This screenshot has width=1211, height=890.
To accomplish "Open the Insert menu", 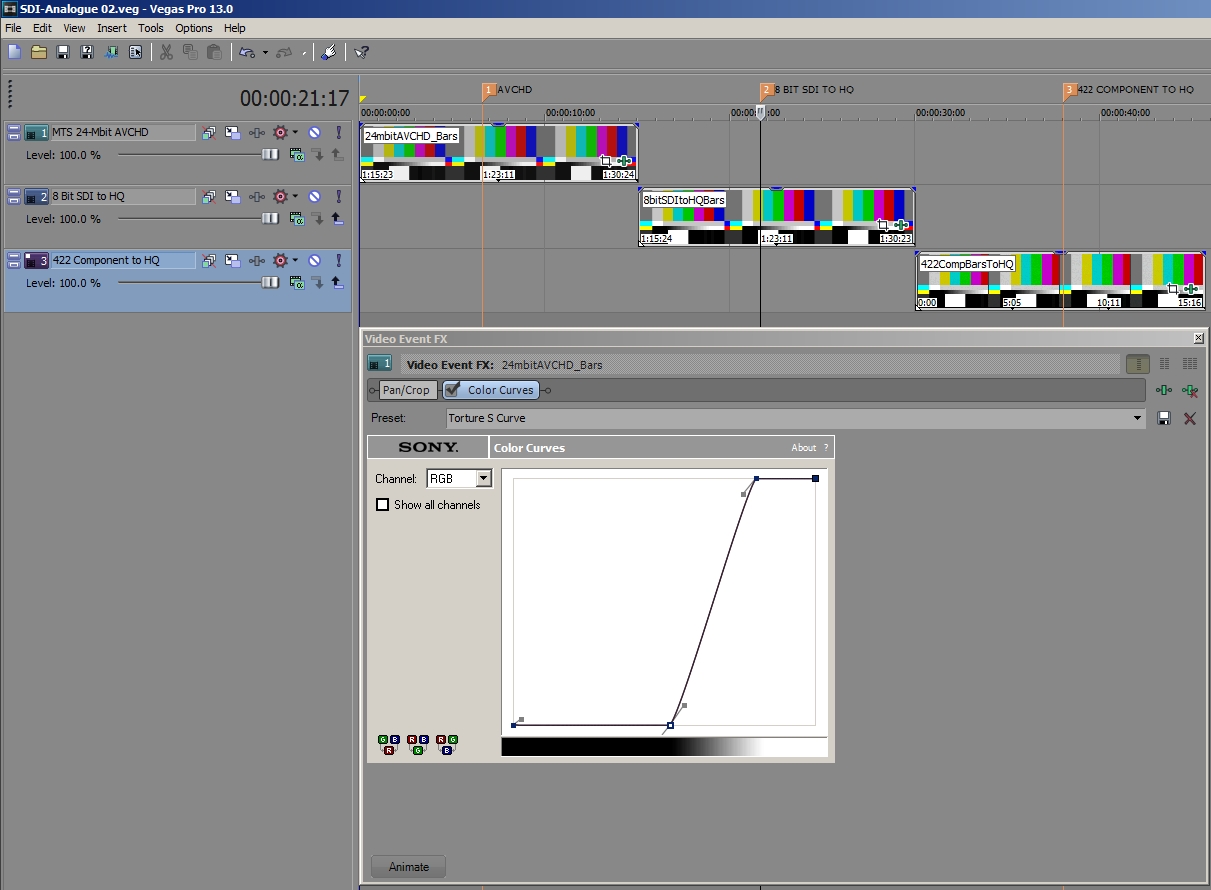I will click(x=112, y=28).
